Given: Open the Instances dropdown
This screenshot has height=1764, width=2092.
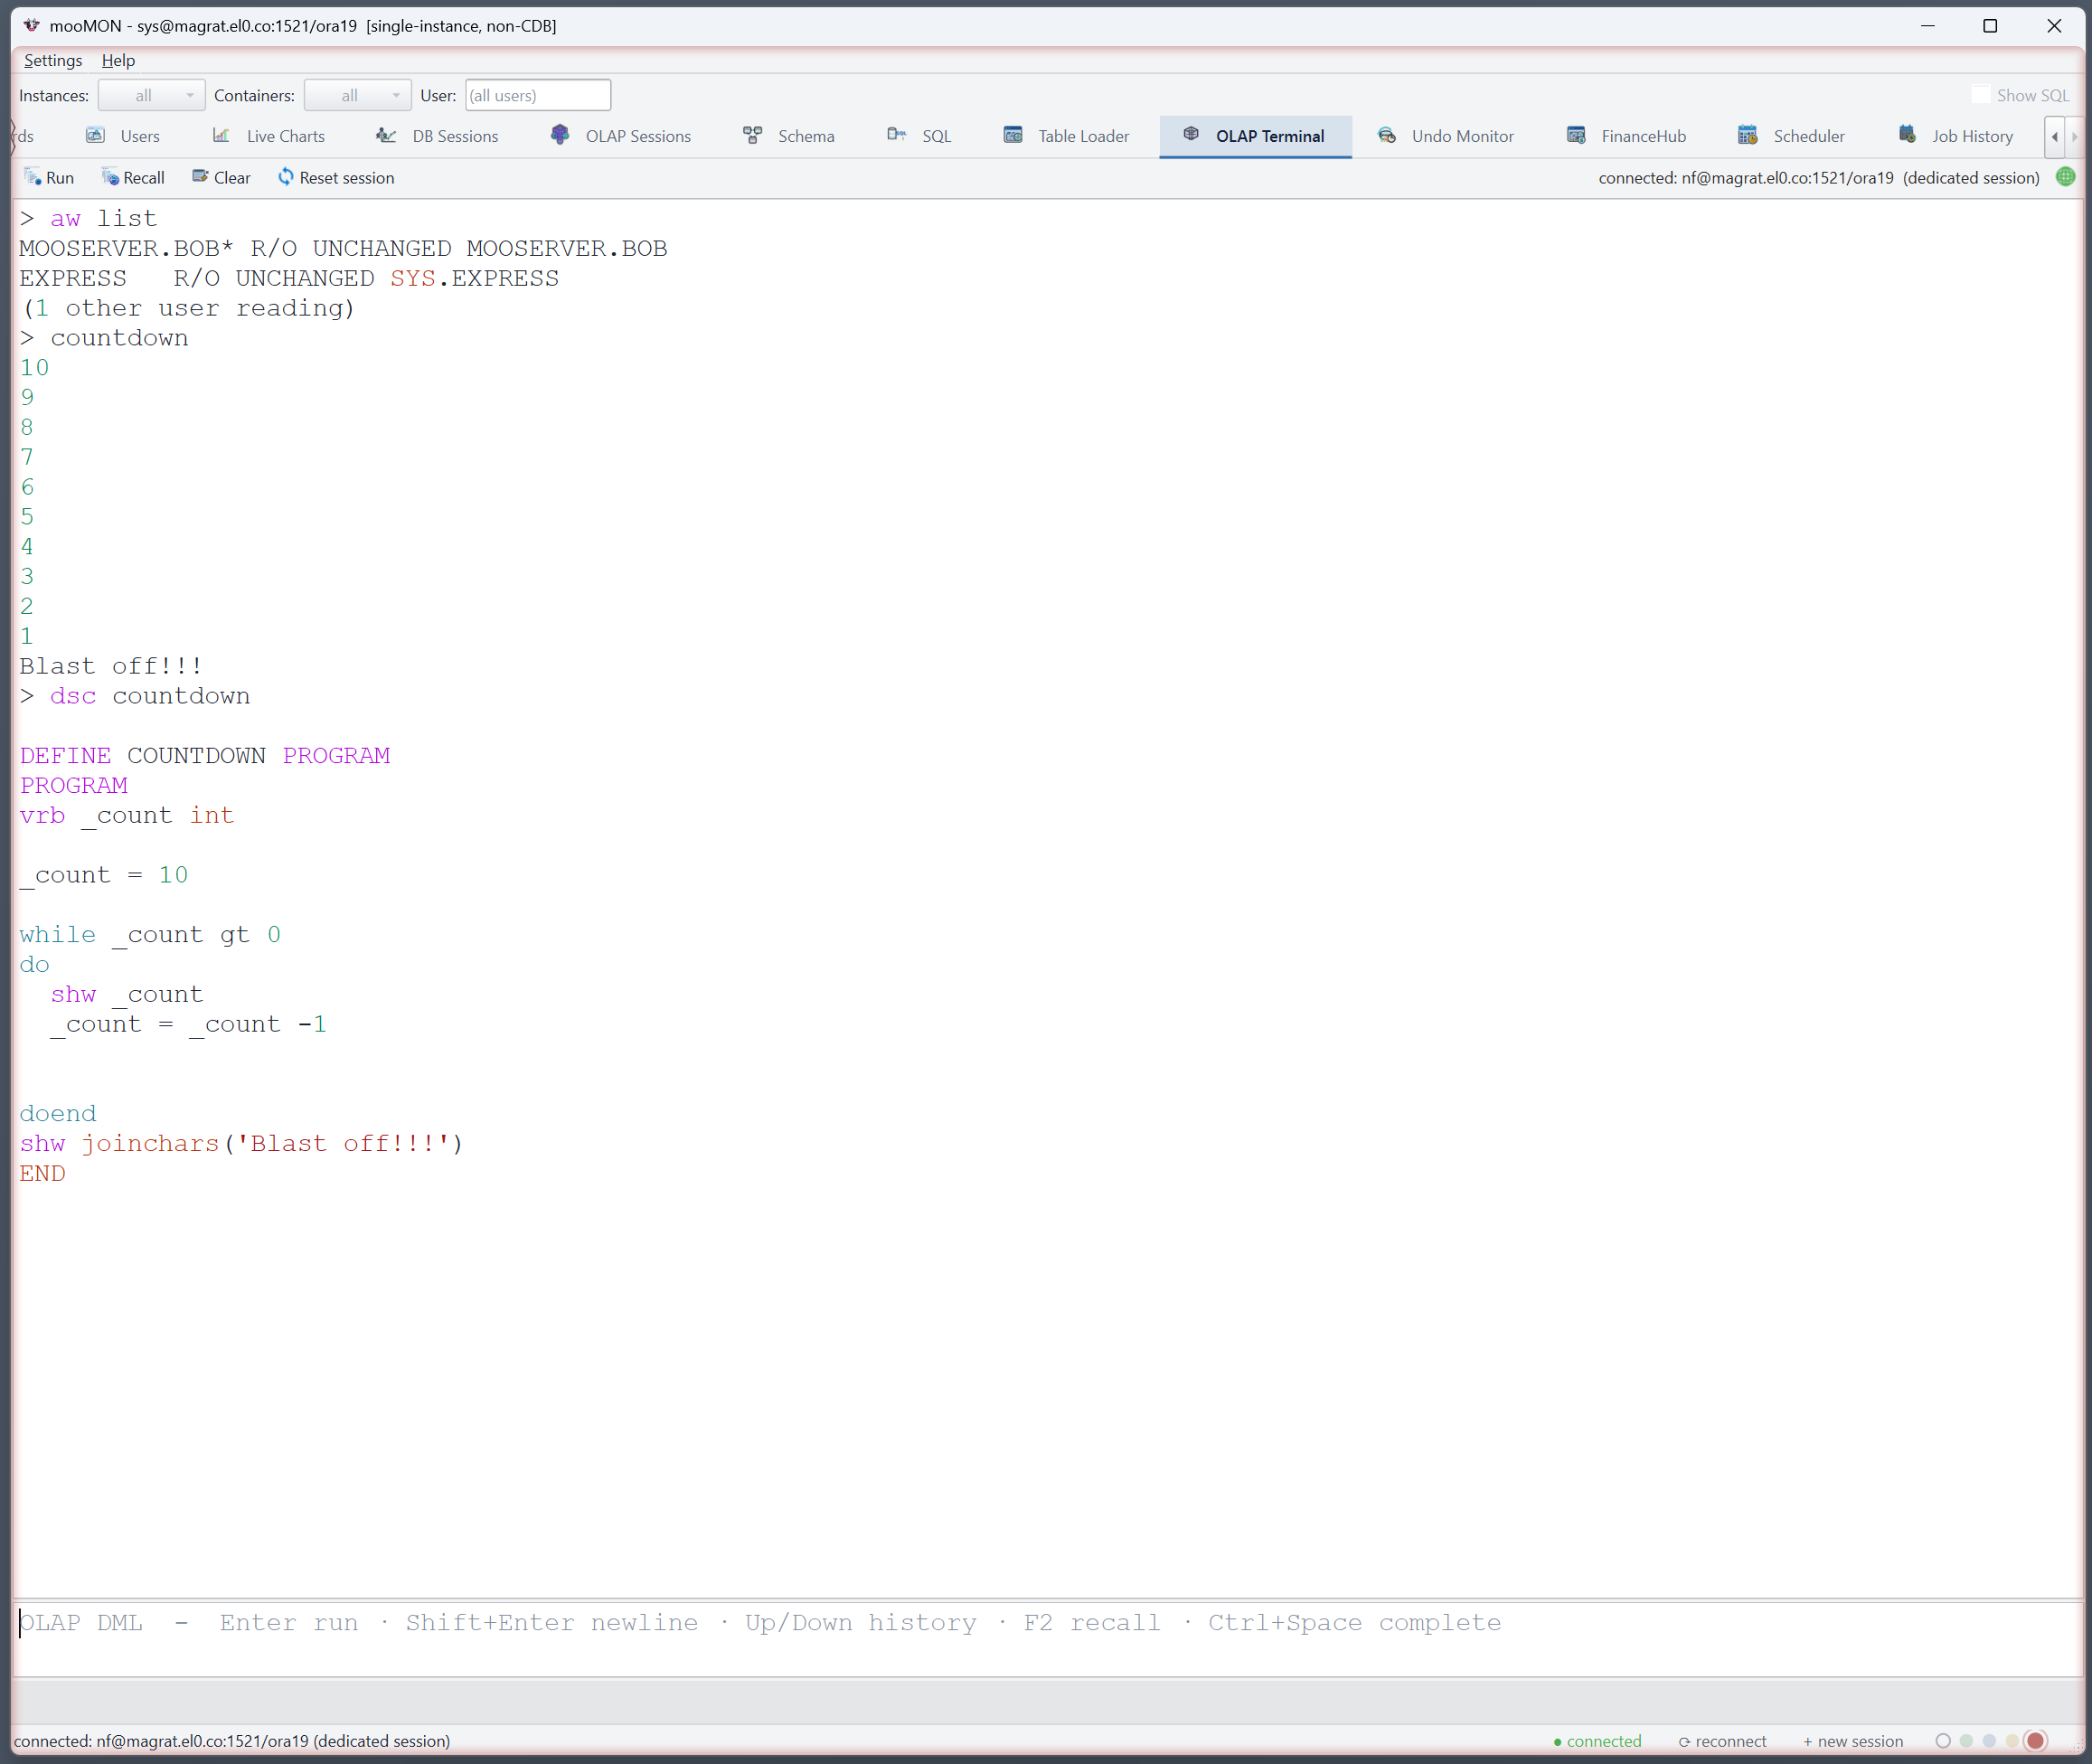Looking at the screenshot, I should 152,95.
